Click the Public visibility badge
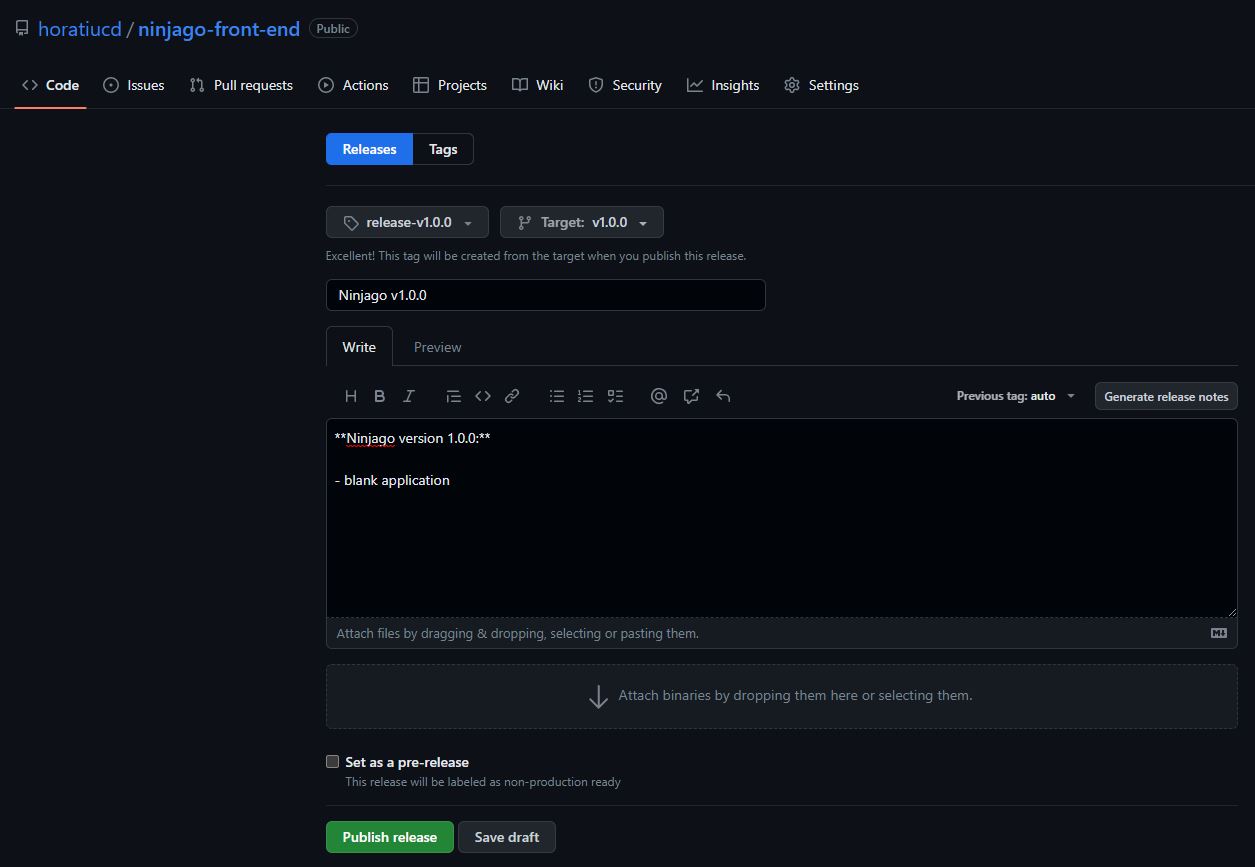 333,29
